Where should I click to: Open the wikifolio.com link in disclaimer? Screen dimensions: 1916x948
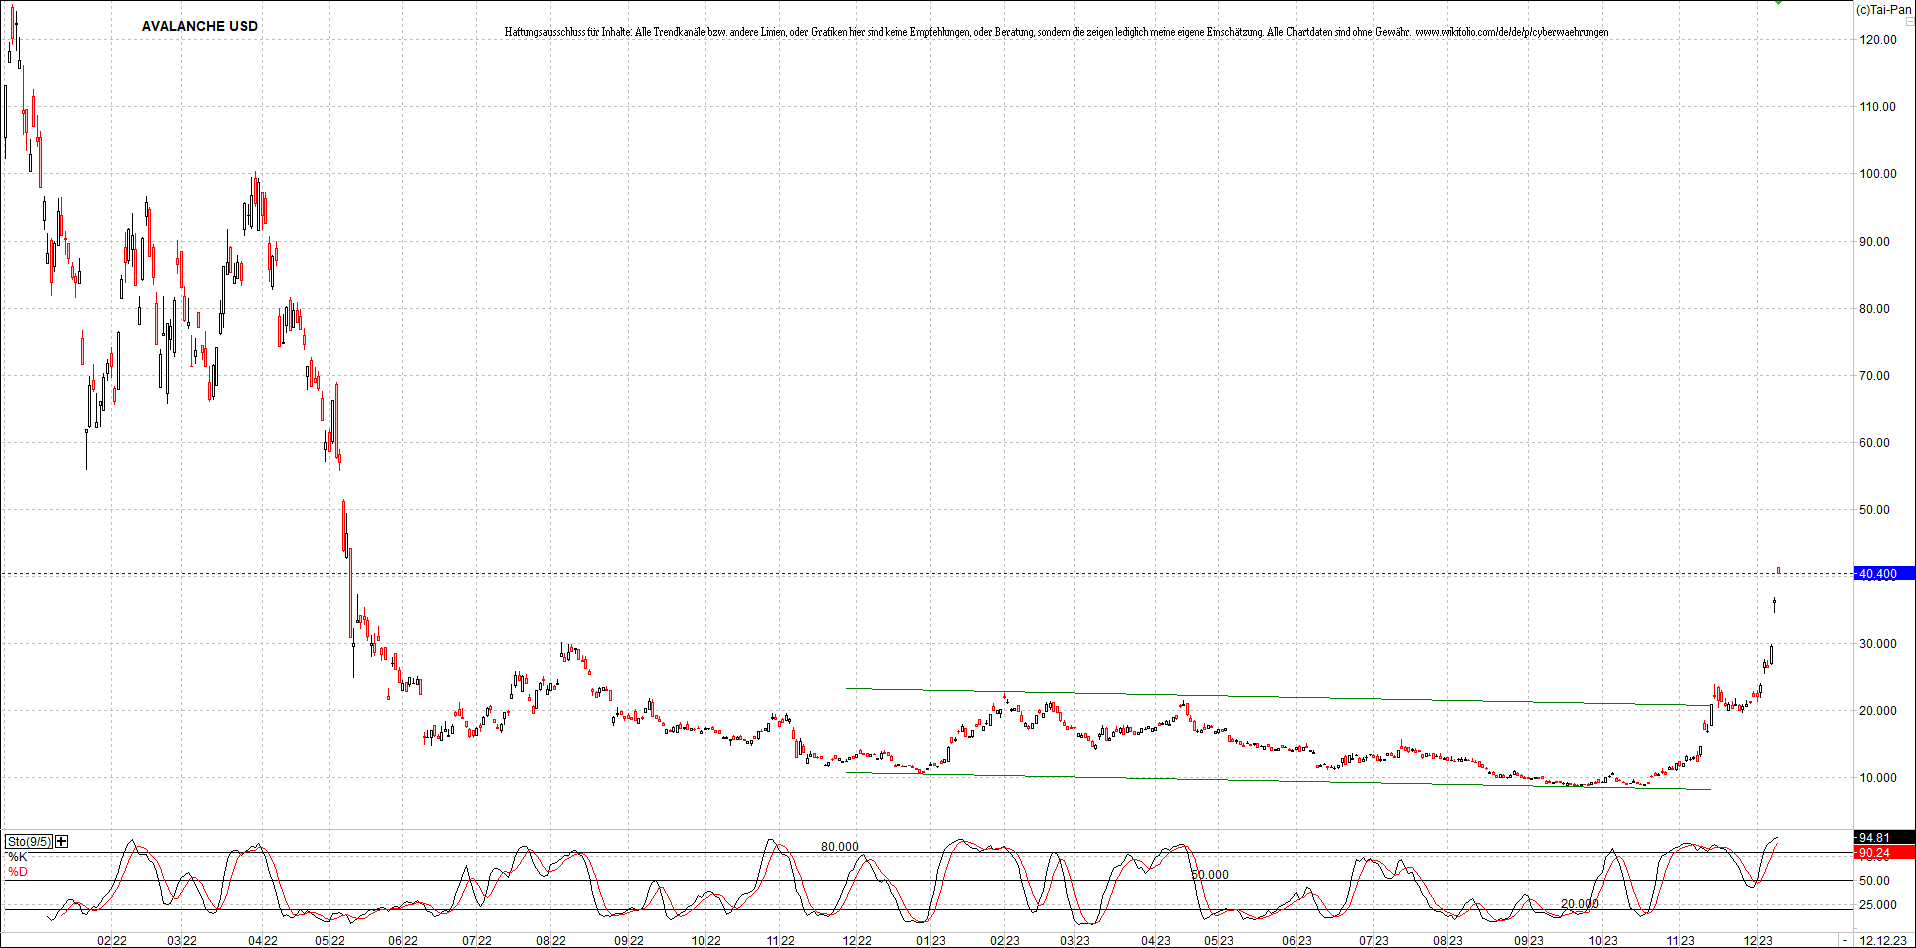(x=1511, y=32)
